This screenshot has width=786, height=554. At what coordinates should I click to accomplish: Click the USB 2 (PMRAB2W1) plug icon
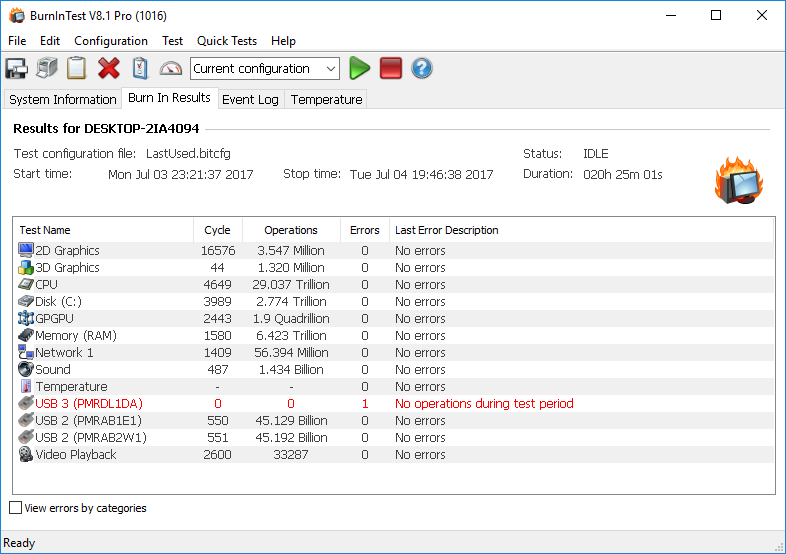click(26, 437)
